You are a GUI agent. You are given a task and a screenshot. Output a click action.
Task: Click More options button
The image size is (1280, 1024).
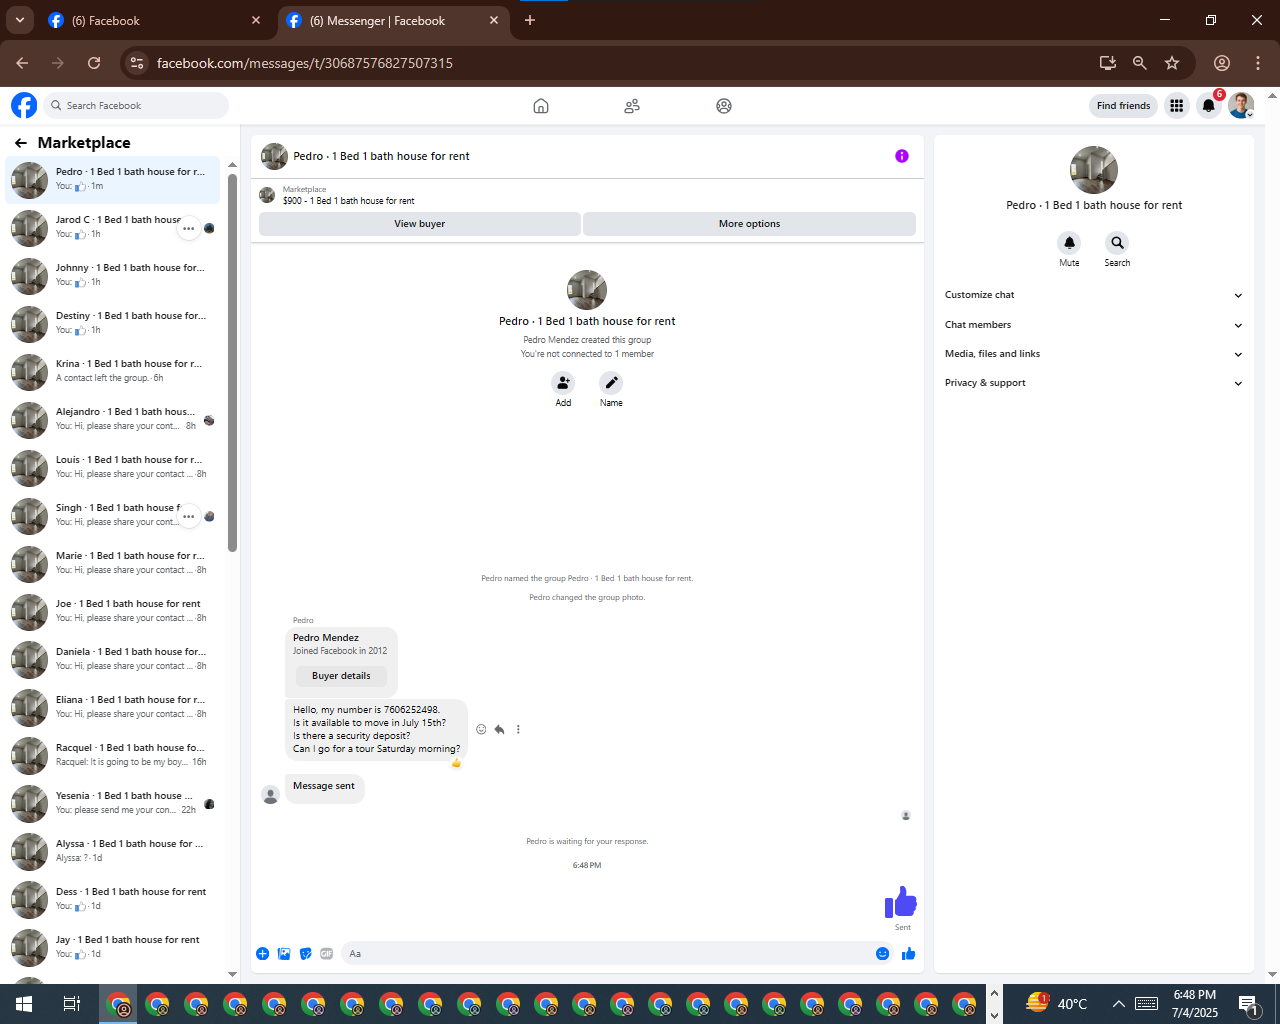(x=749, y=224)
